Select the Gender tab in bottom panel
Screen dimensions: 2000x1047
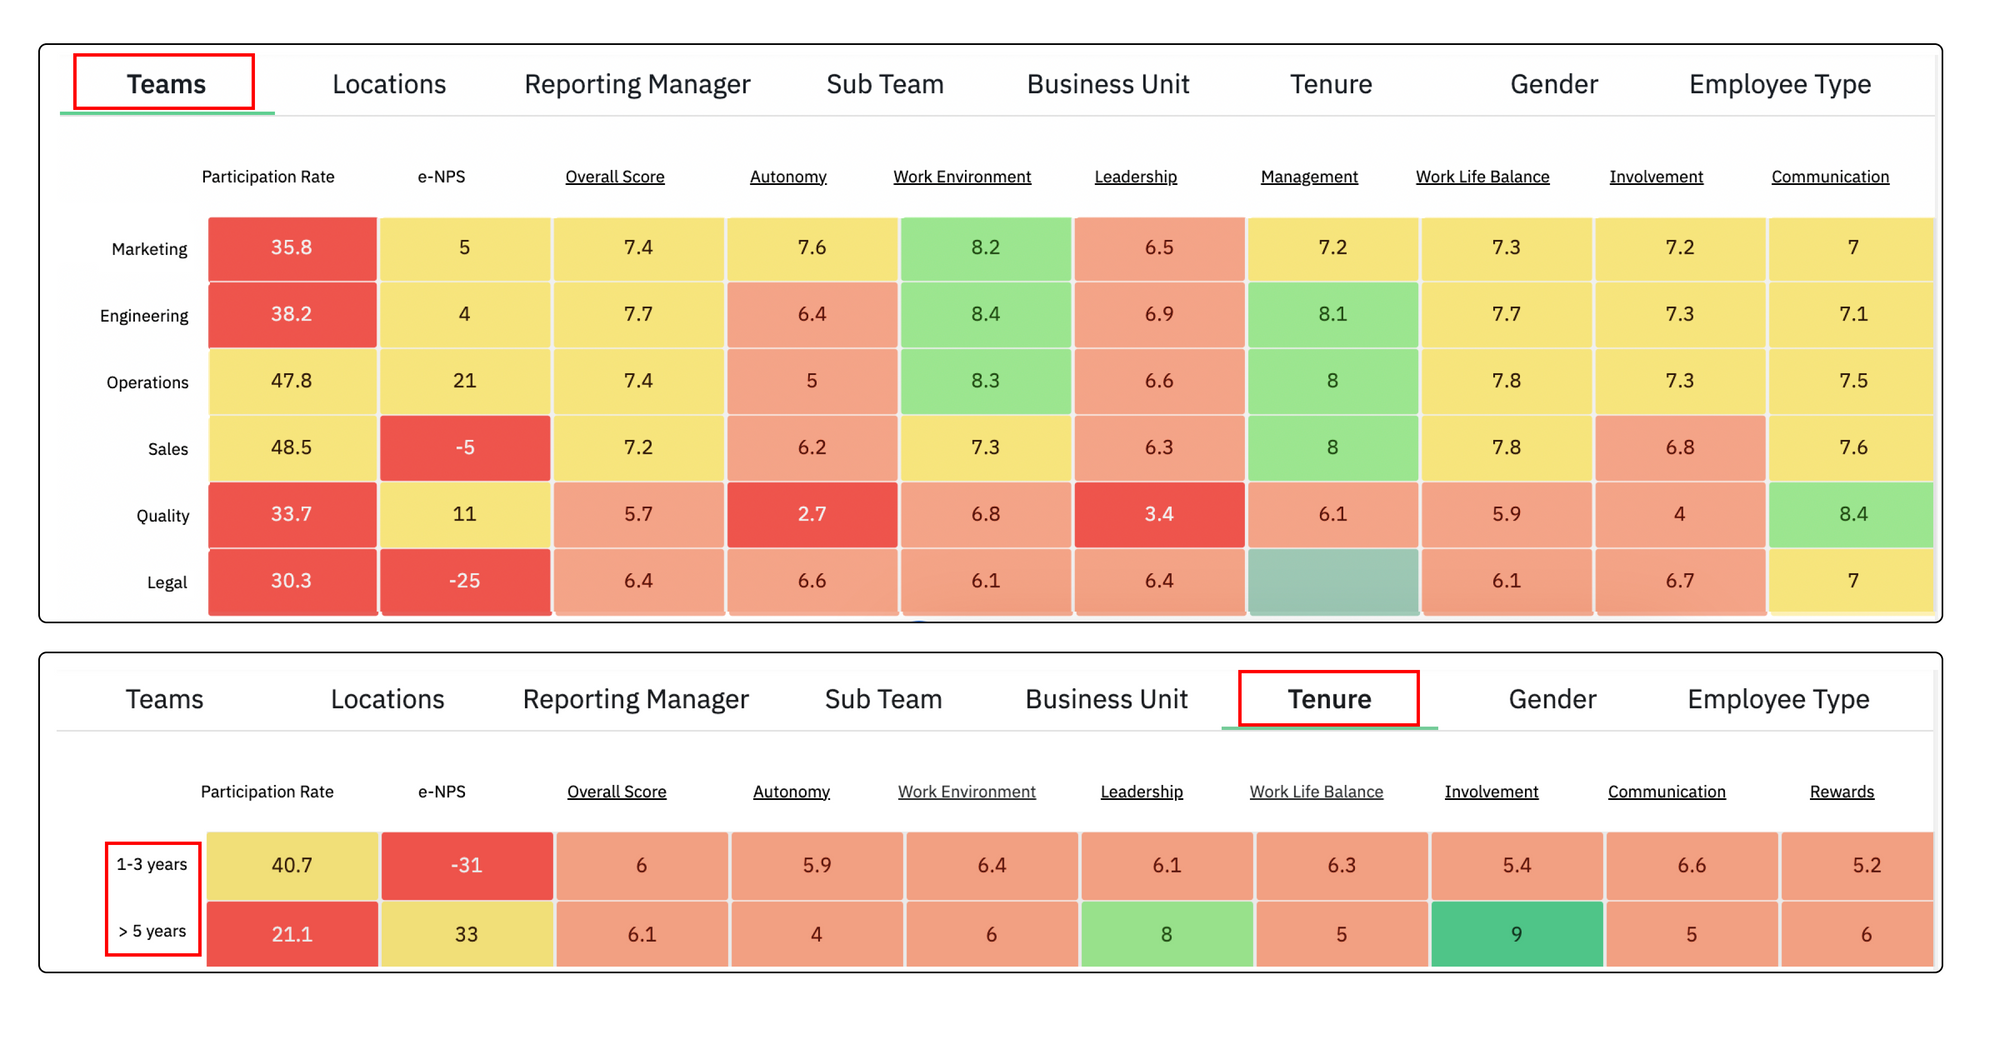[x=1552, y=699]
